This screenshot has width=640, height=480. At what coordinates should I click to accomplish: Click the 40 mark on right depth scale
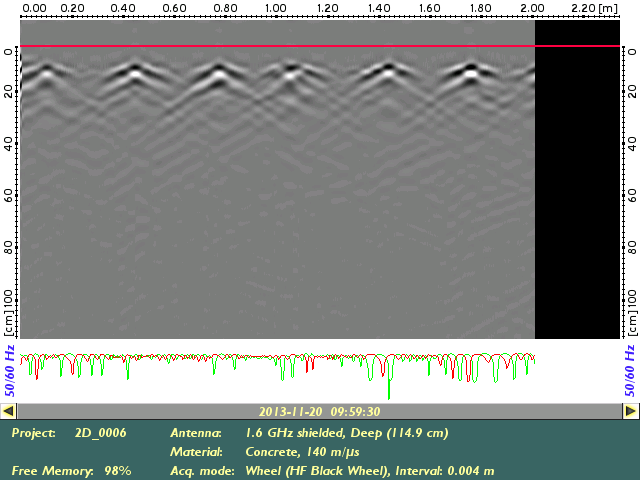point(631,144)
